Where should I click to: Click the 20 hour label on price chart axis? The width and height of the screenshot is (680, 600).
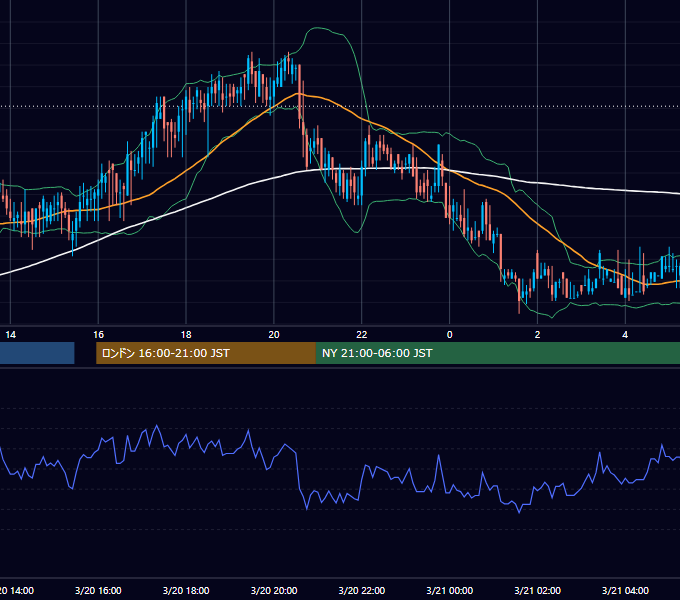274,335
